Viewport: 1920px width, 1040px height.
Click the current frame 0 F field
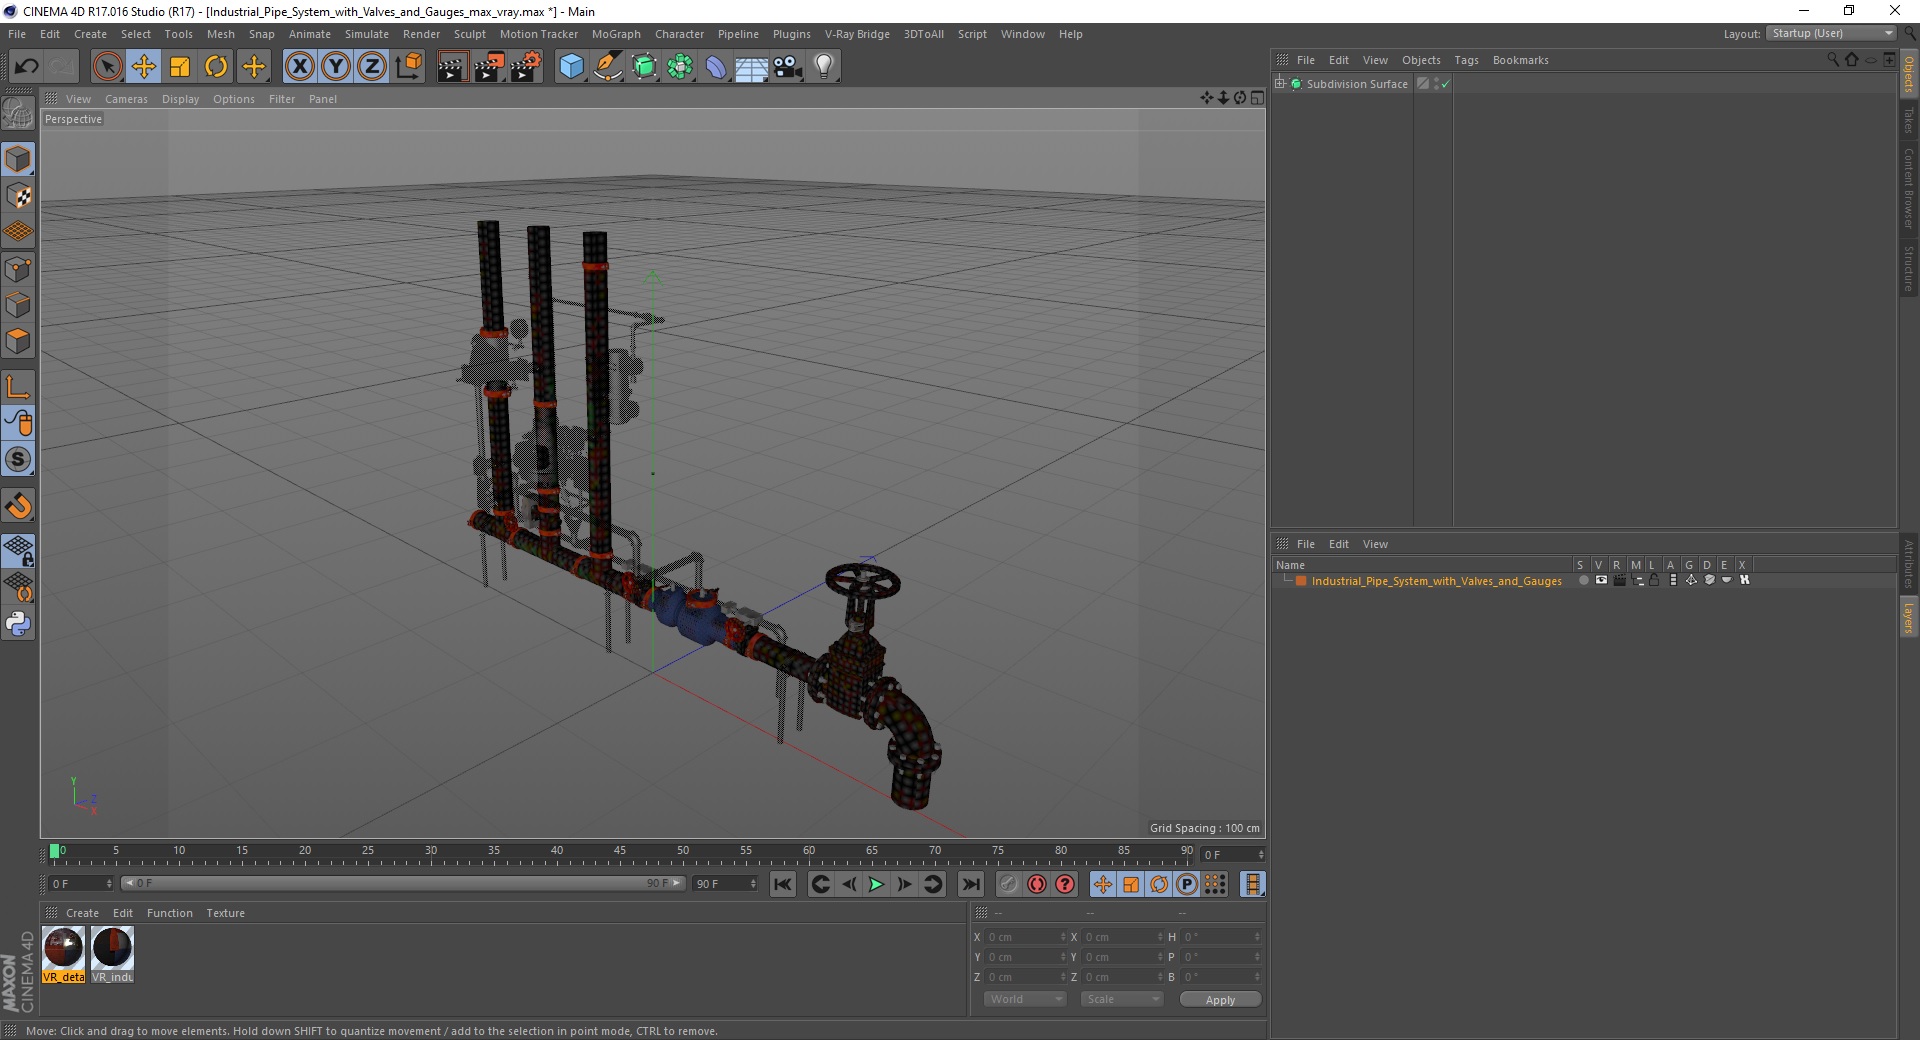80,884
